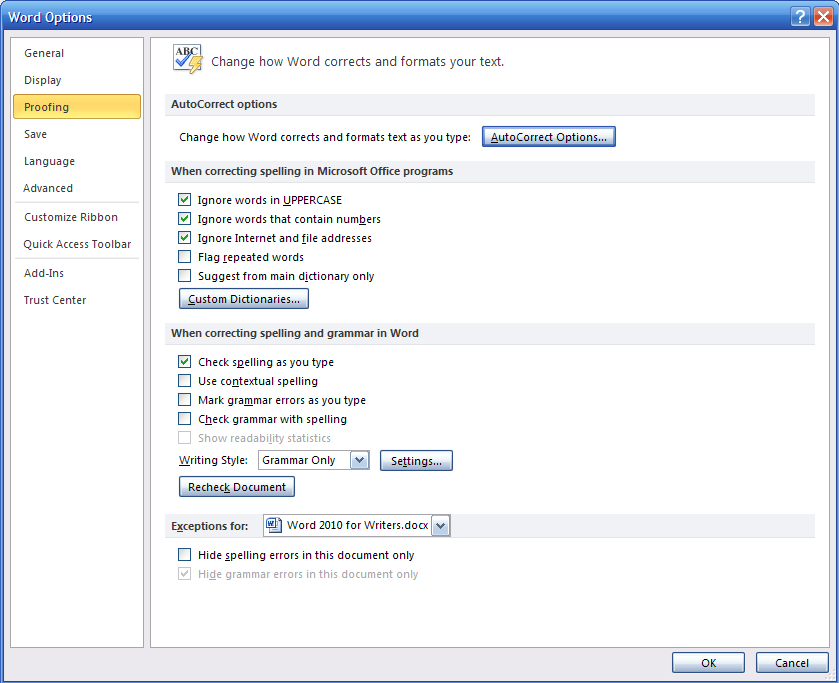Enable Flag repeated words

[x=185, y=256]
